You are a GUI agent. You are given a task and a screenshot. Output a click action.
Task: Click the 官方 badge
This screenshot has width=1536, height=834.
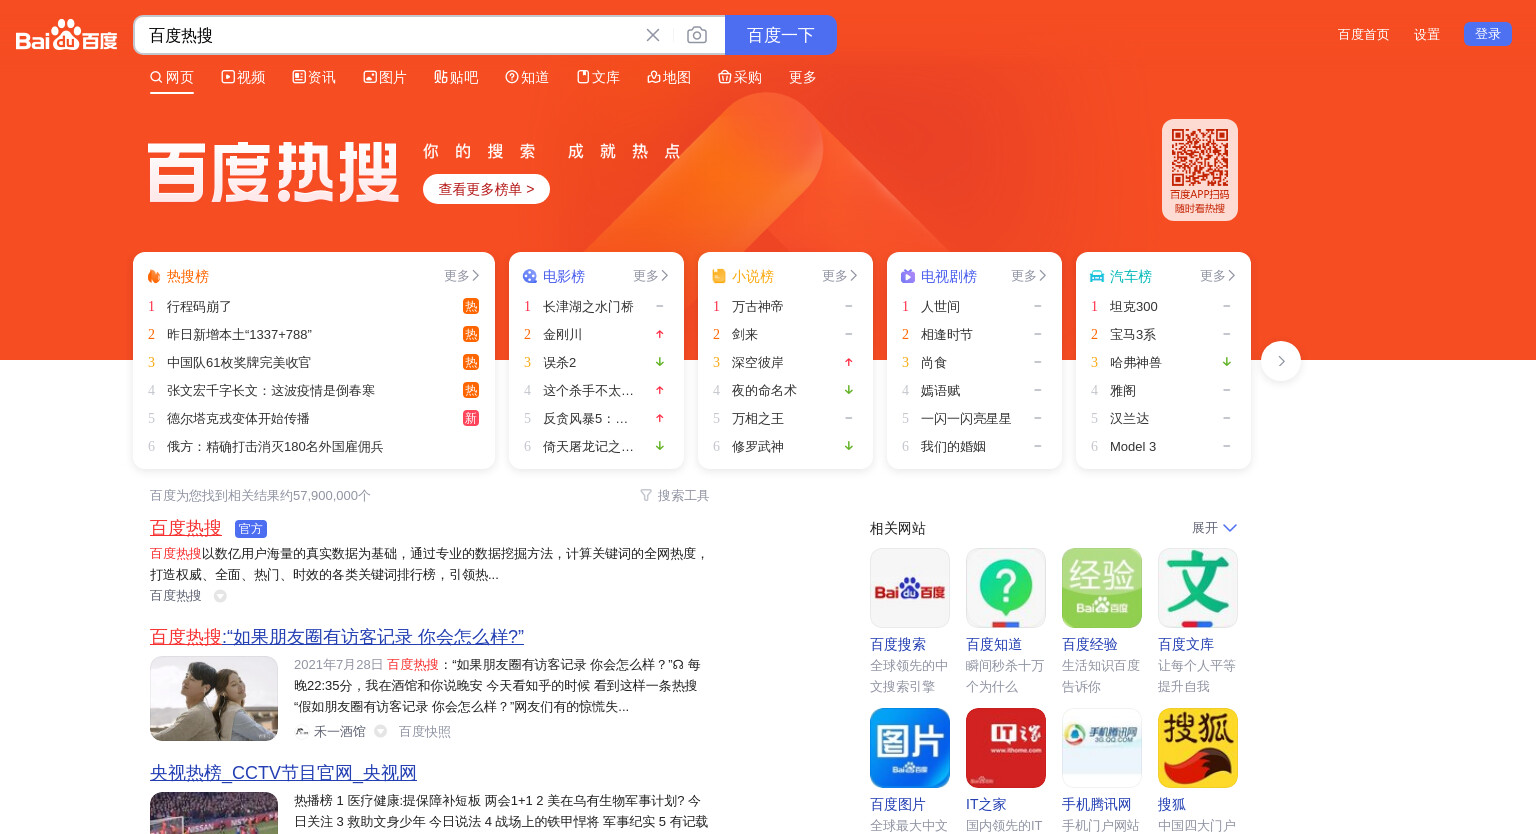251,529
